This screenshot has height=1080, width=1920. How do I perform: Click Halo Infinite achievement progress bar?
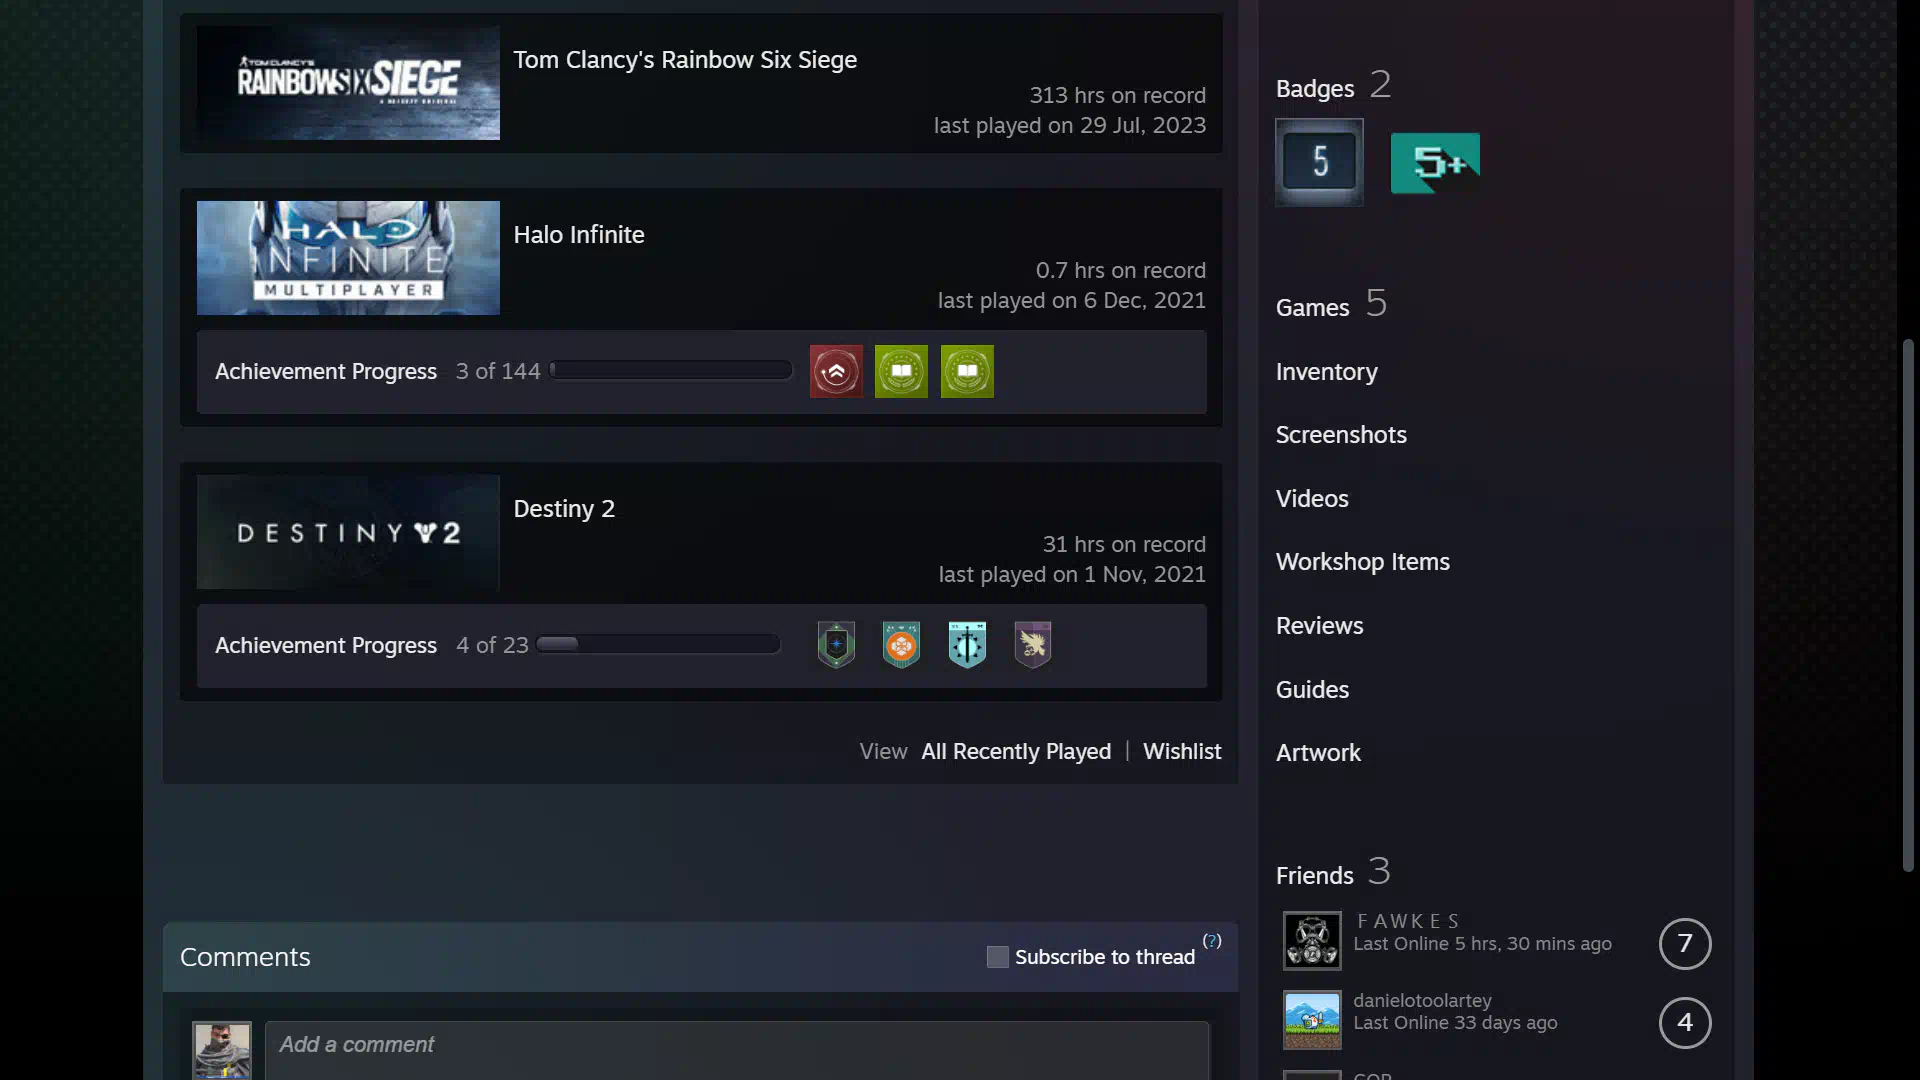[671, 371]
